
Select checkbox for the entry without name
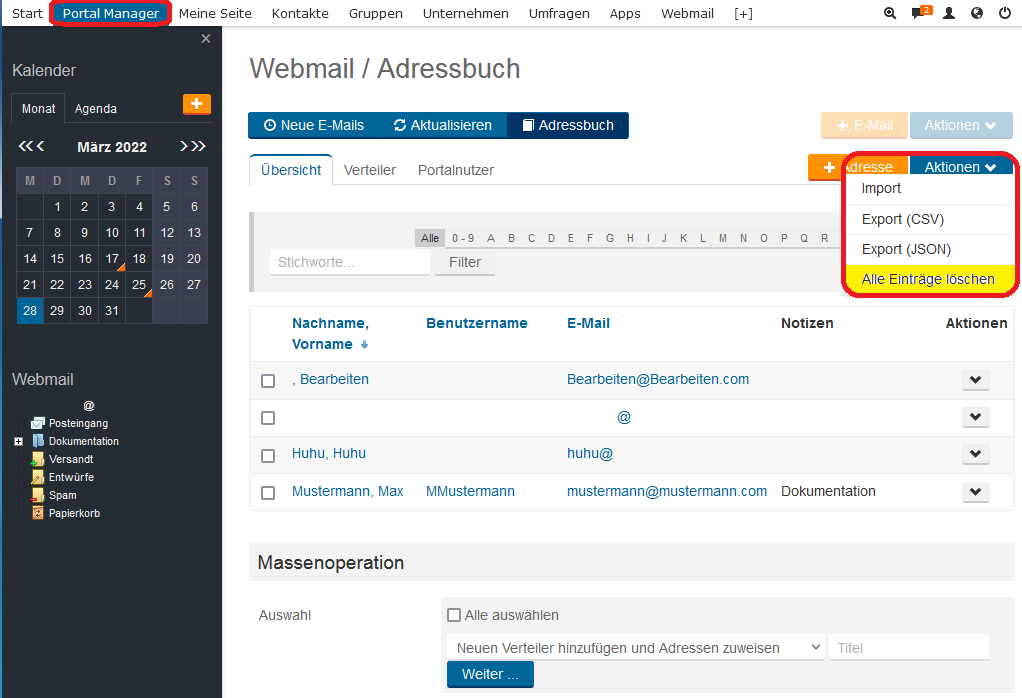(x=268, y=418)
